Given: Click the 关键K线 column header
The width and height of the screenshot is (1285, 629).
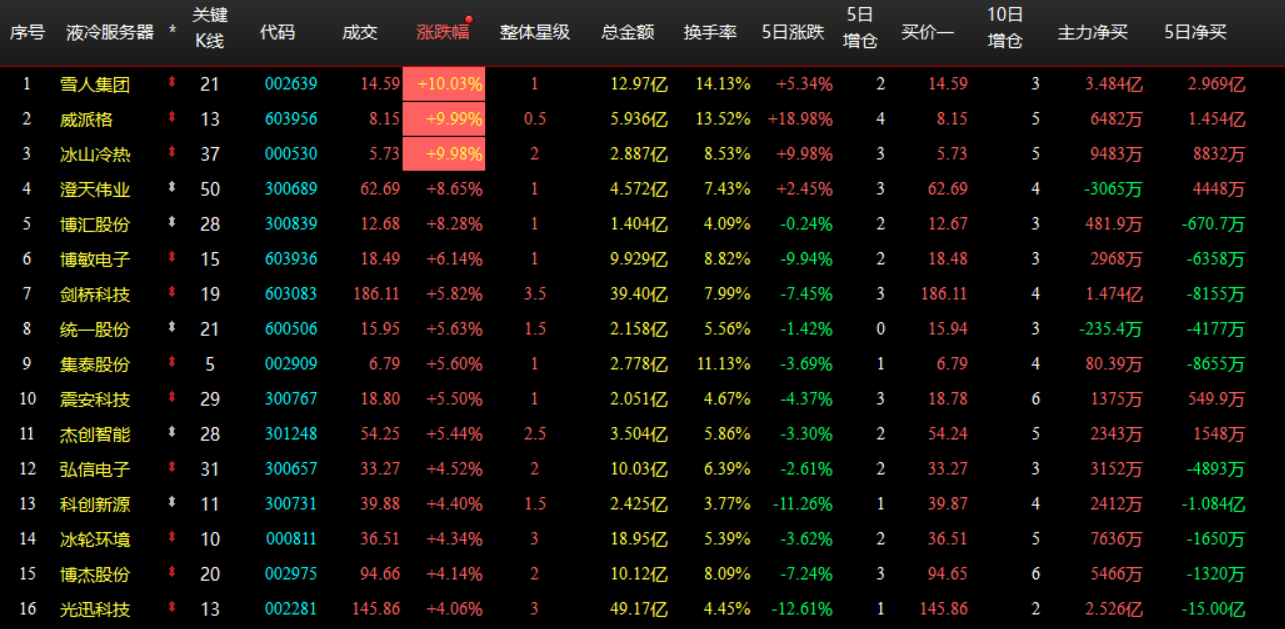Looking at the screenshot, I should coord(209,27).
